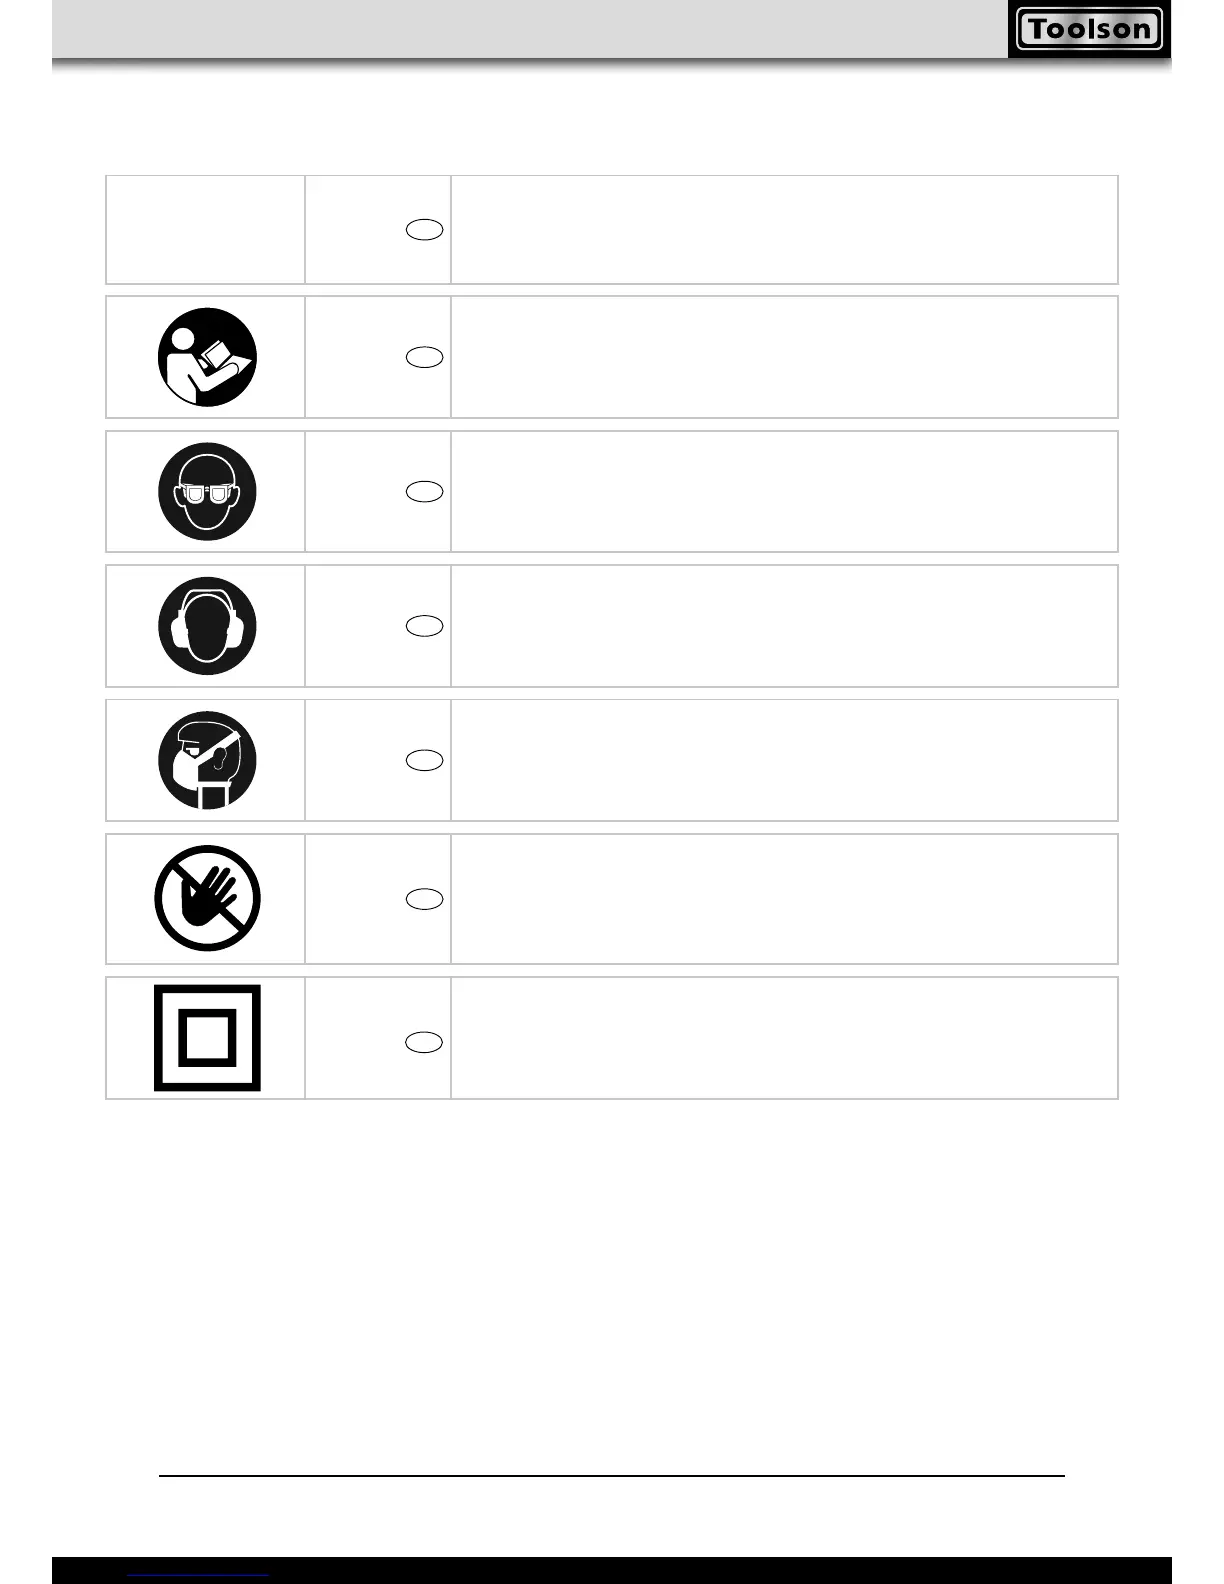Select the safety goggles symbol
Viewport: 1224px width, 1584px height.
coord(207,492)
